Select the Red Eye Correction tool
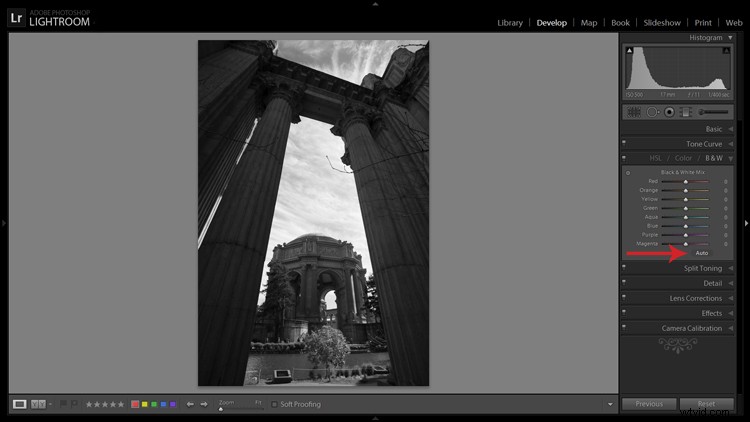Viewport: 750px width, 422px height. [670, 112]
